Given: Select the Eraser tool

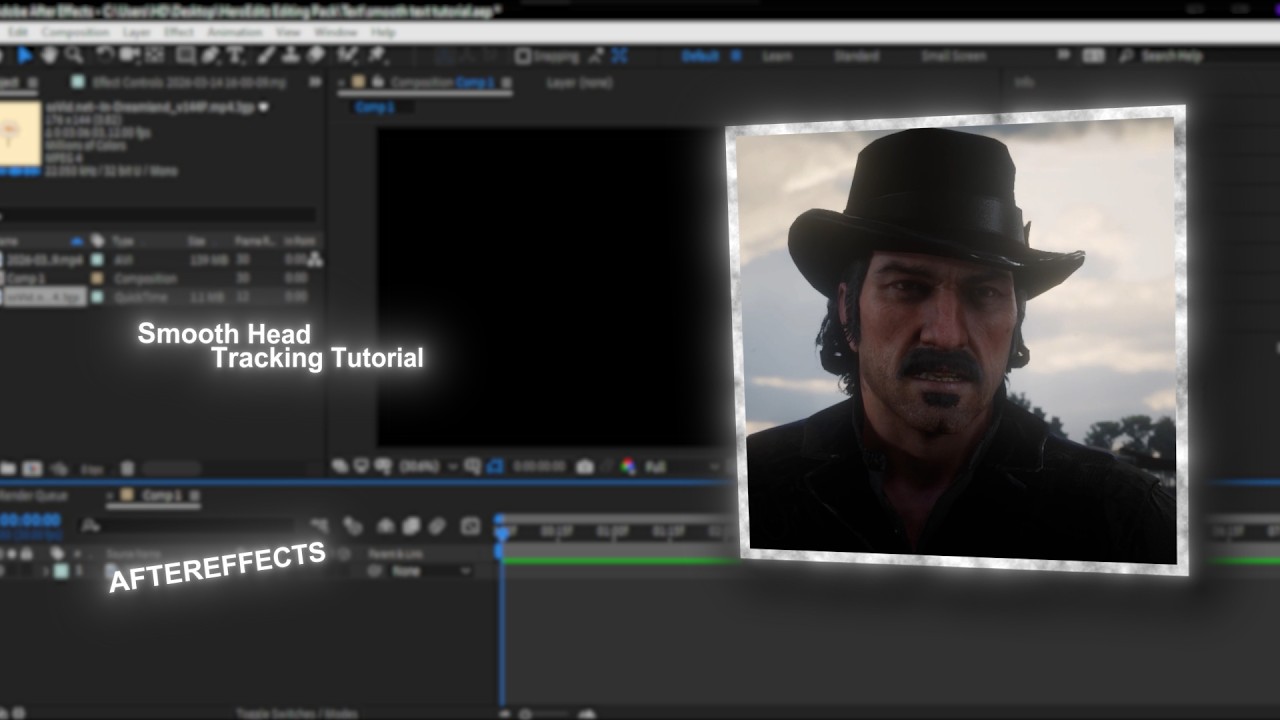Looking at the screenshot, I should coord(316,56).
